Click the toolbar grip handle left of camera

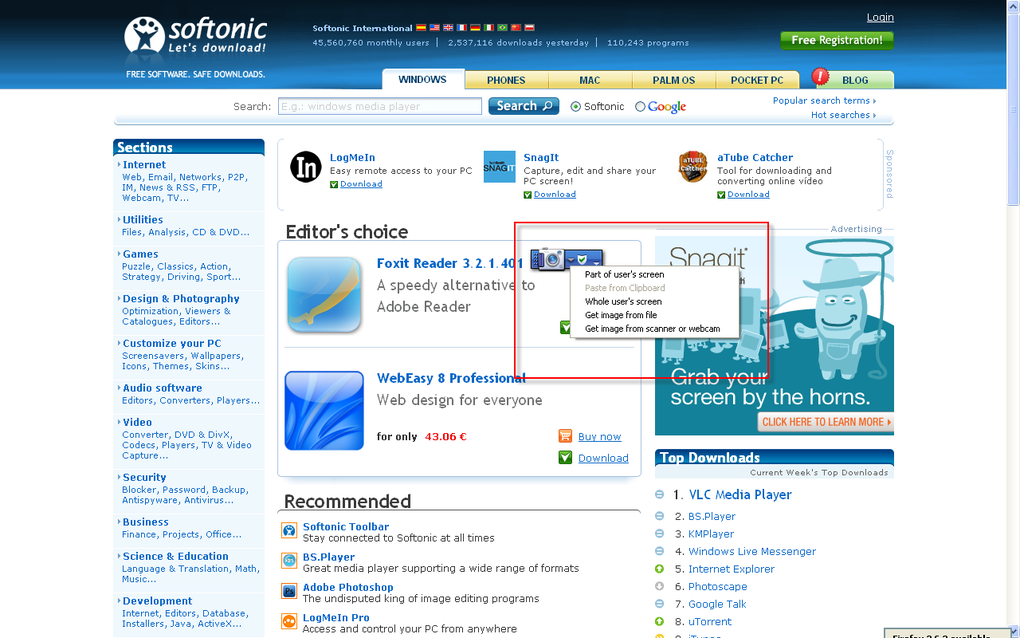(535, 260)
